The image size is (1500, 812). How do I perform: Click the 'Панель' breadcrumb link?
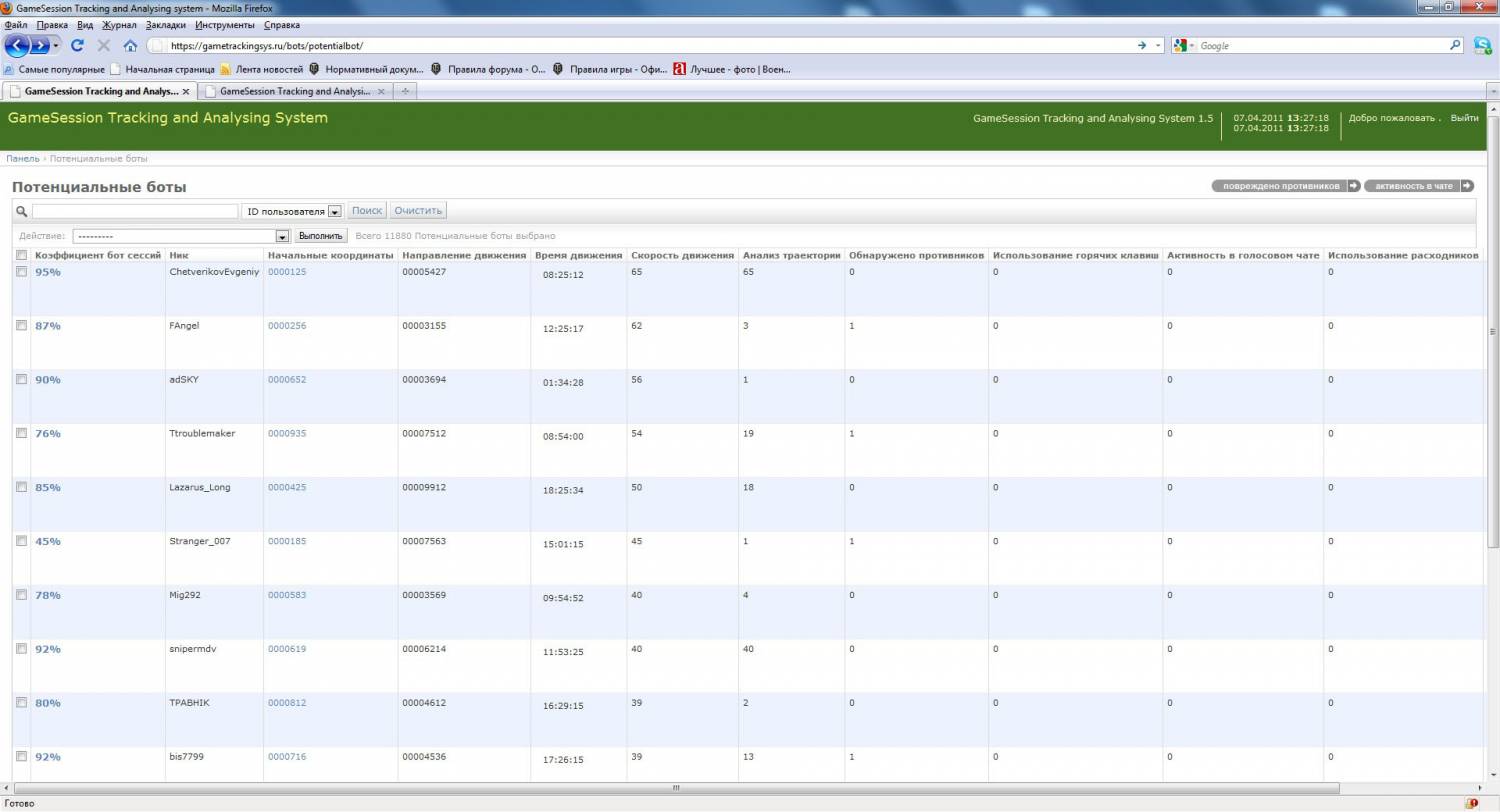[x=23, y=159]
